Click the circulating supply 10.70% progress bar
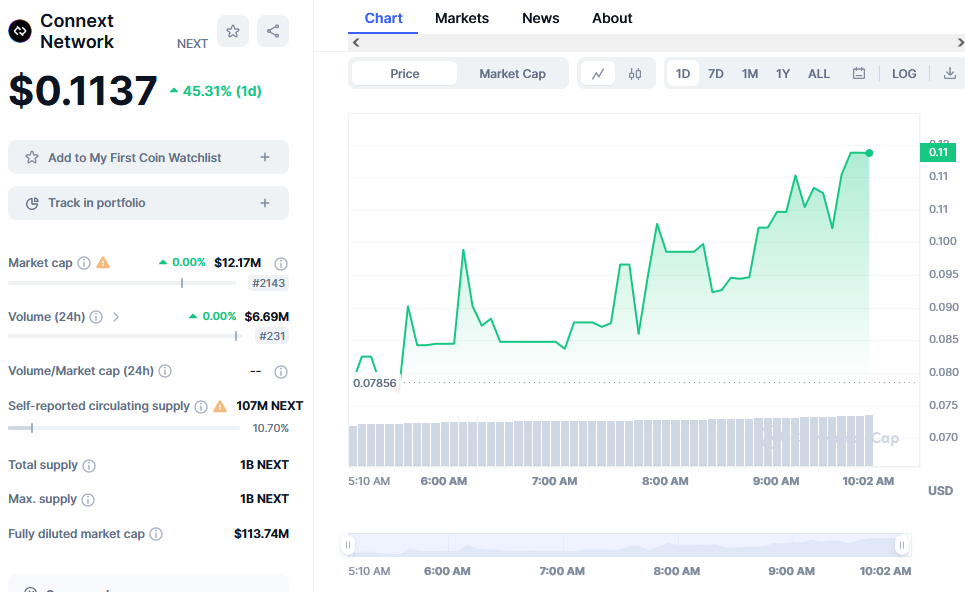Image resolution: width=965 pixels, height=592 pixels. point(124,428)
